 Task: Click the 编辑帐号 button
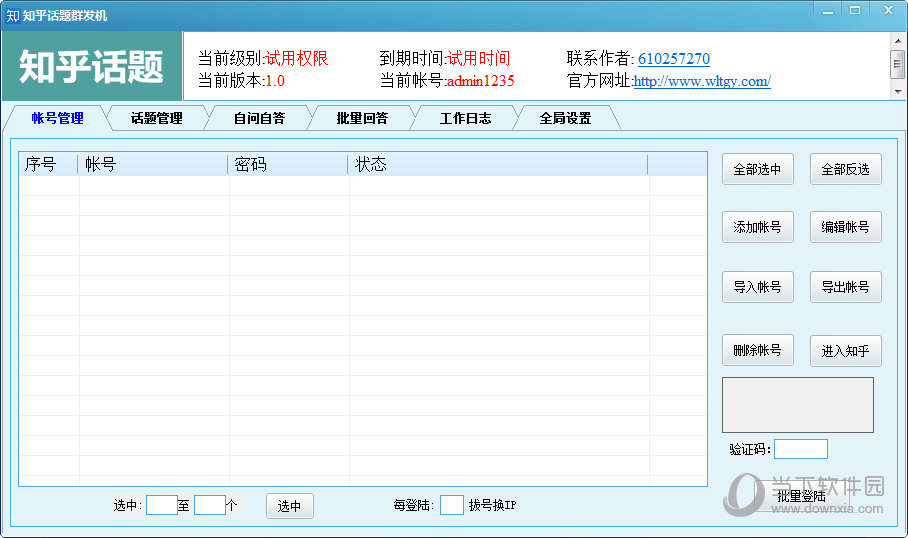(x=845, y=227)
